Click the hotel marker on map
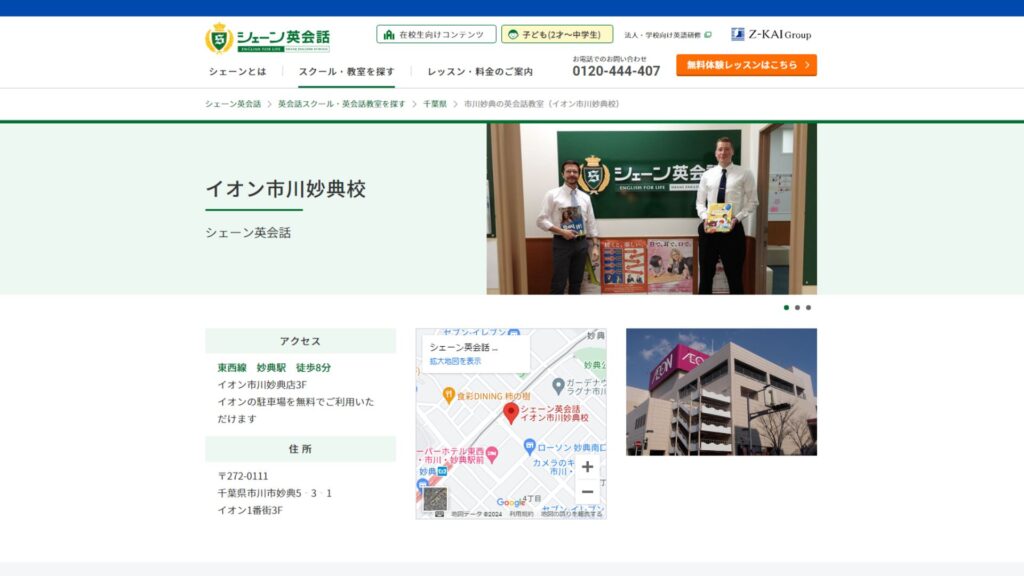 click(492, 454)
